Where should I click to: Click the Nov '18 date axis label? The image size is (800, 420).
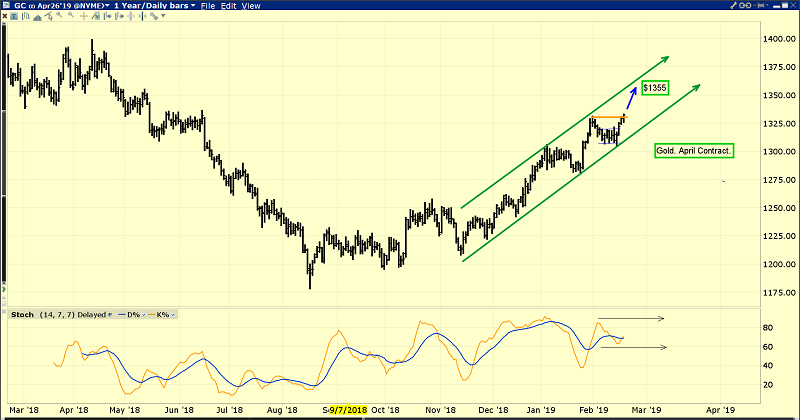tap(440, 410)
